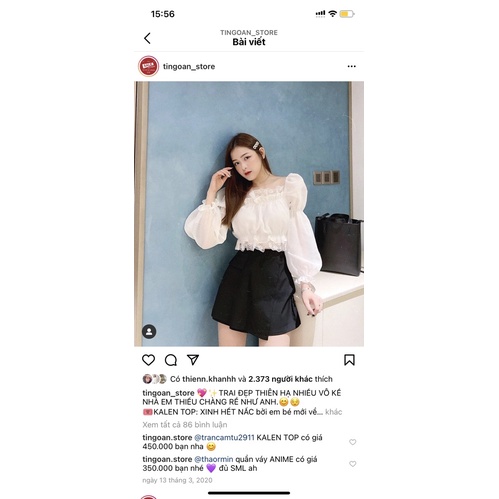
Task: Open thienn.khanhh profile from likes
Action: click(209, 379)
